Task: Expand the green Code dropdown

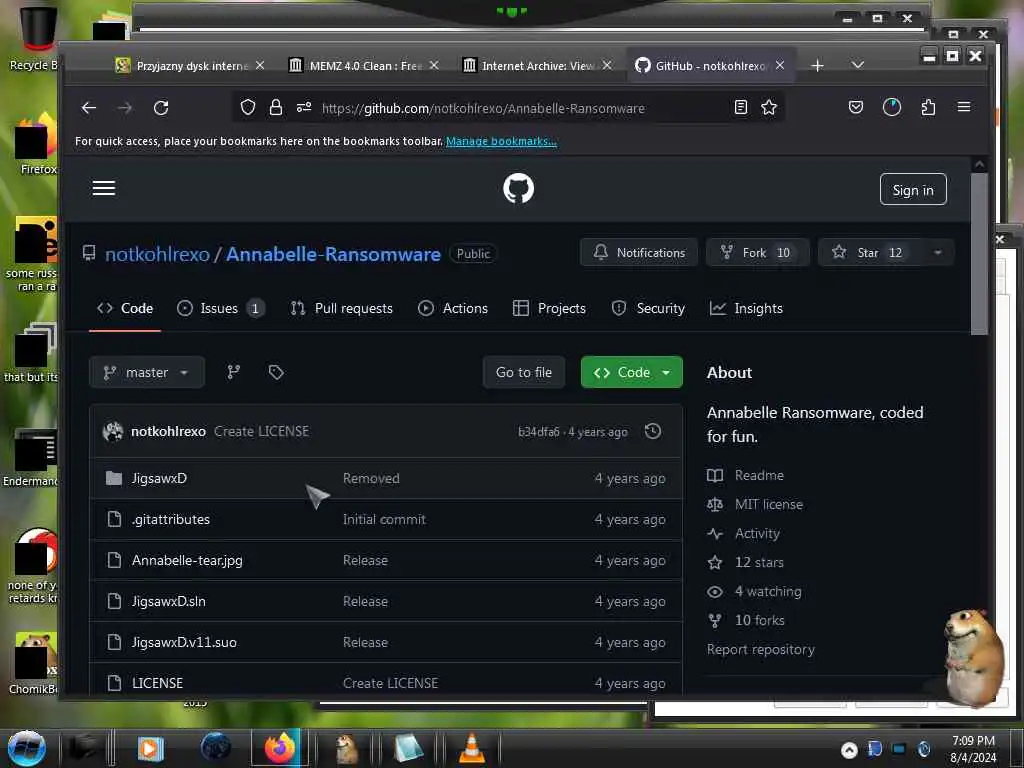Action: 632,372
